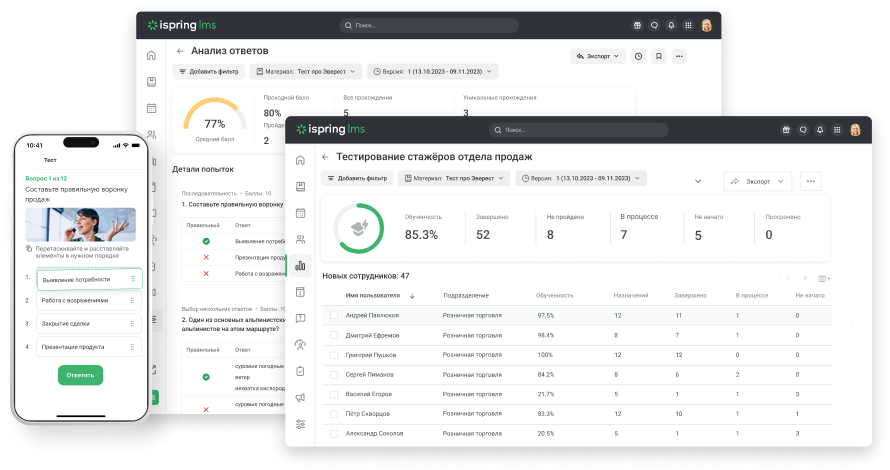Open settings sliders icon in front sidebar
This screenshot has height=470, width=890.
click(x=300, y=424)
